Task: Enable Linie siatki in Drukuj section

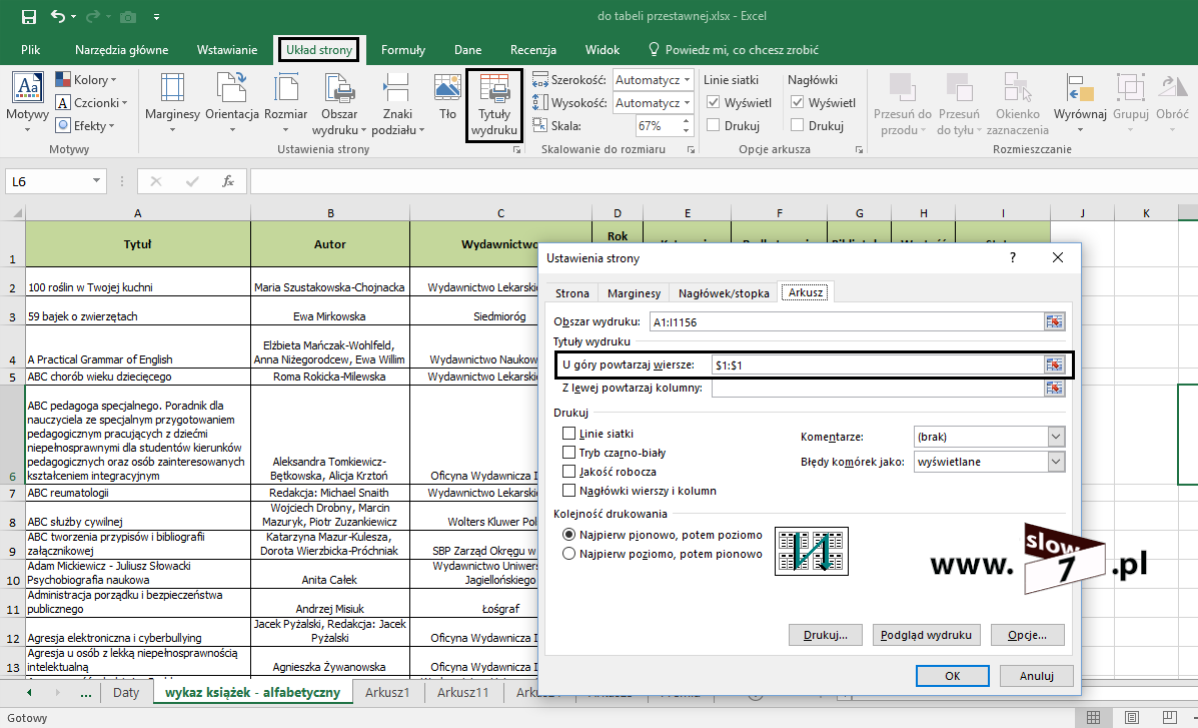Action: click(x=568, y=433)
